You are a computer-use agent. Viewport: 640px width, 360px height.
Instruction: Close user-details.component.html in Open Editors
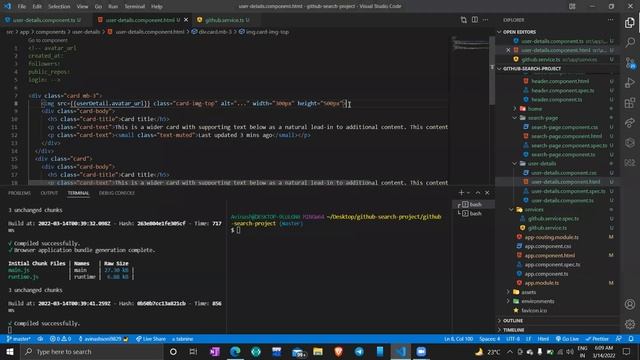click(x=508, y=50)
